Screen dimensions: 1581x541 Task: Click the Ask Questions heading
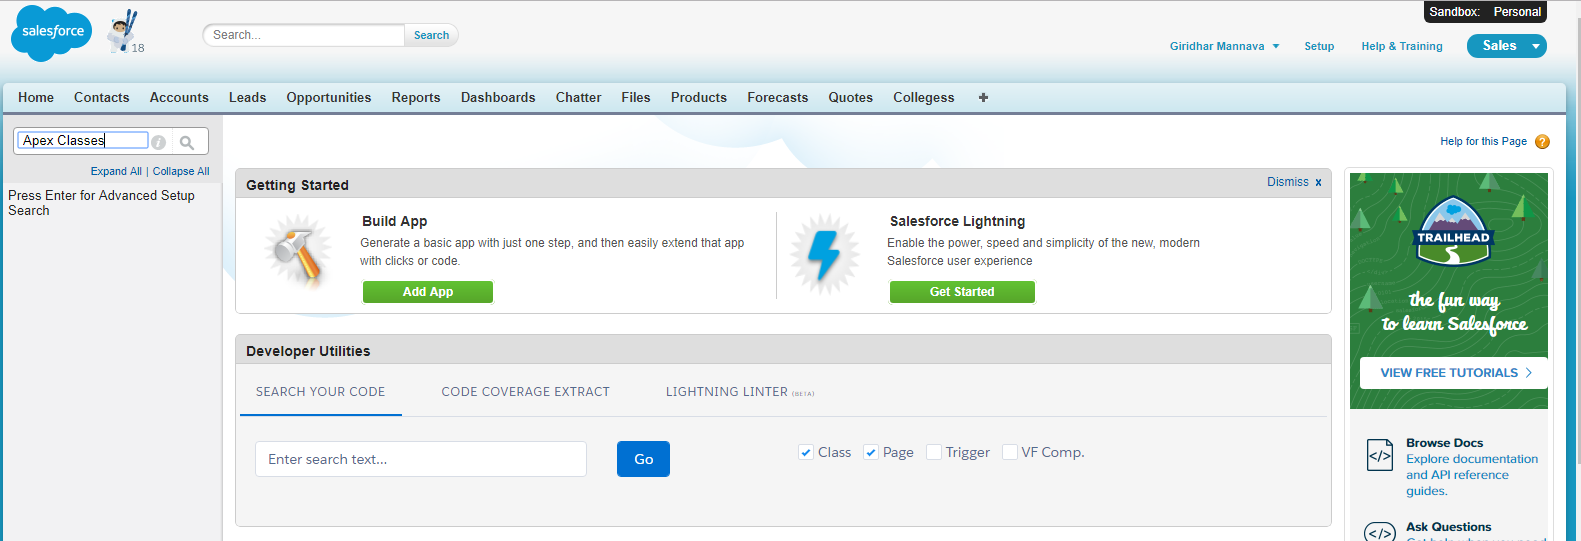[x=1448, y=527]
